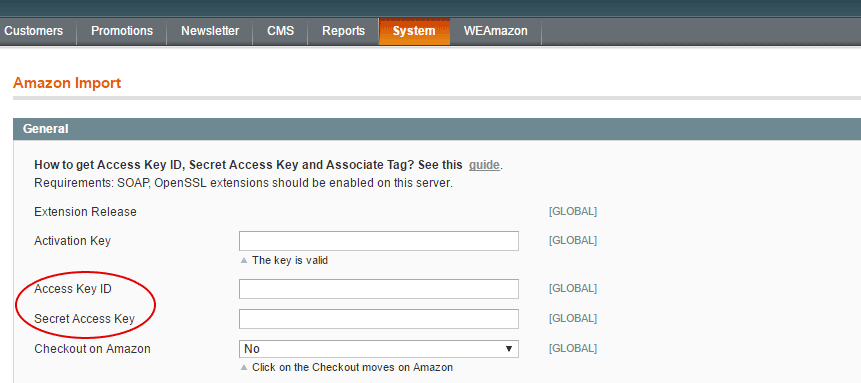
Task: Collapse the General section header
Action: click(437, 129)
